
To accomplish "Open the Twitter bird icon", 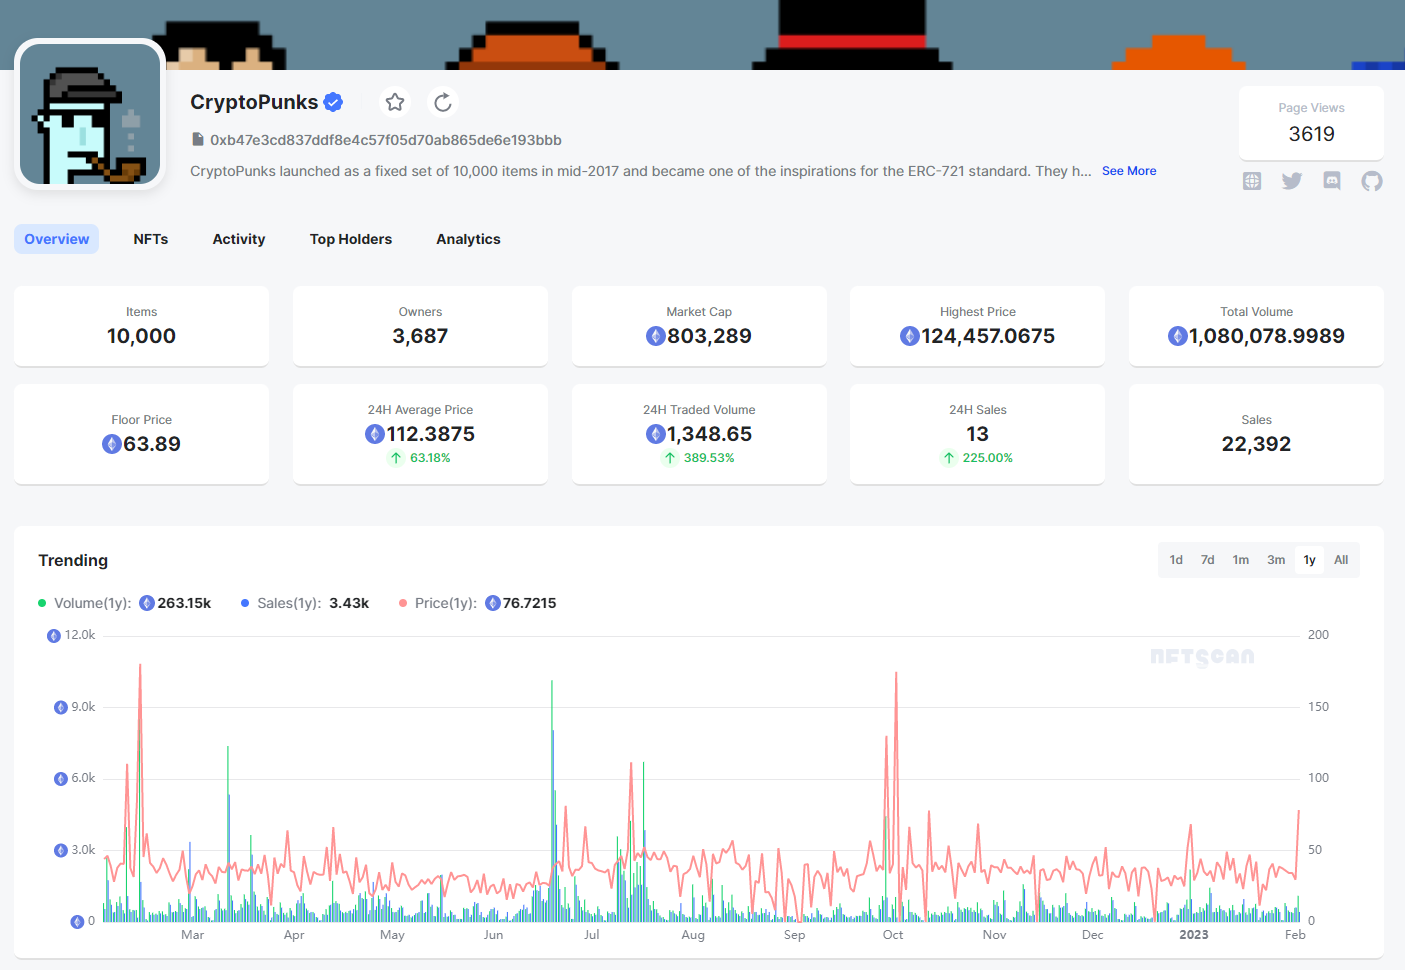I will coord(1292,181).
